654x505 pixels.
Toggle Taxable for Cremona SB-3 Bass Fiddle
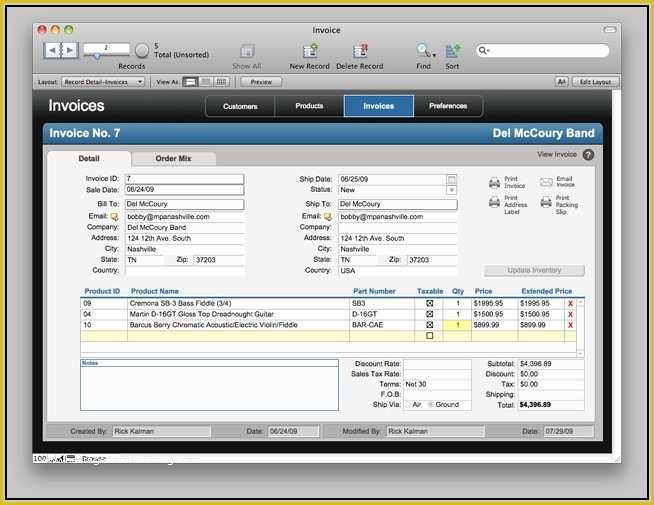click(x=430, y=303)
